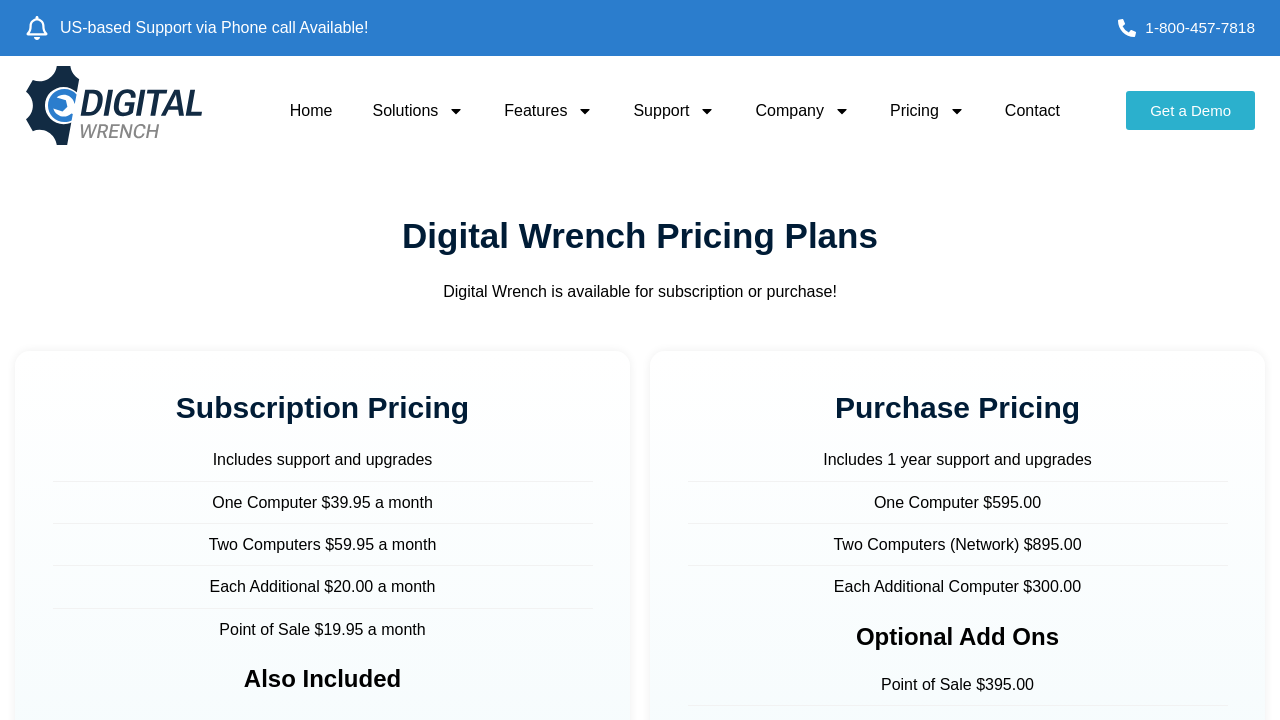Screen dimensions: 1280x720
Task: Click the Subscription Pricing heading
Action: pos(322,408)
